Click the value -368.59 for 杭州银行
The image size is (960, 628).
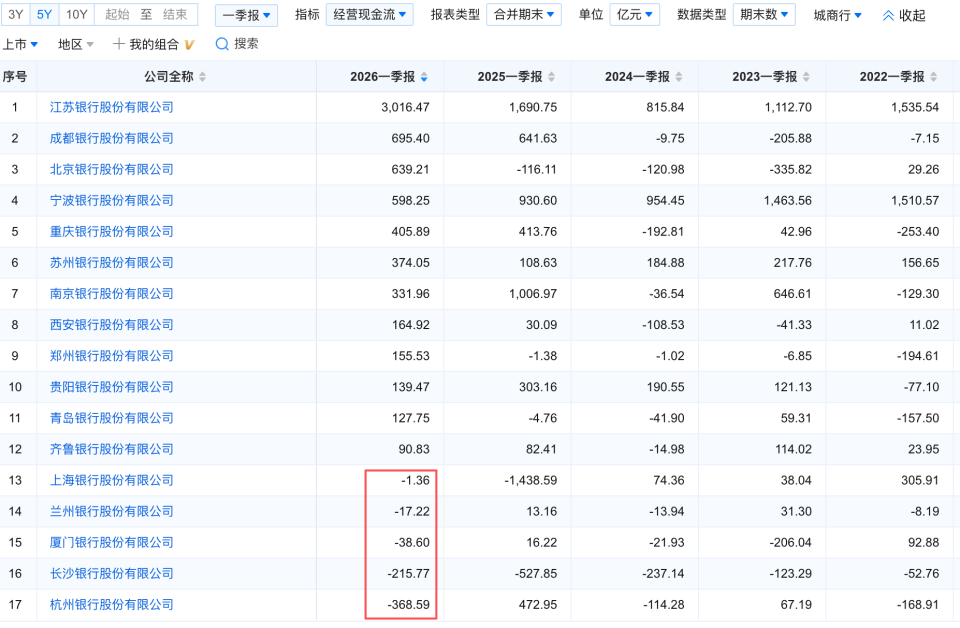pyautogui.click(x=408, y=605)
